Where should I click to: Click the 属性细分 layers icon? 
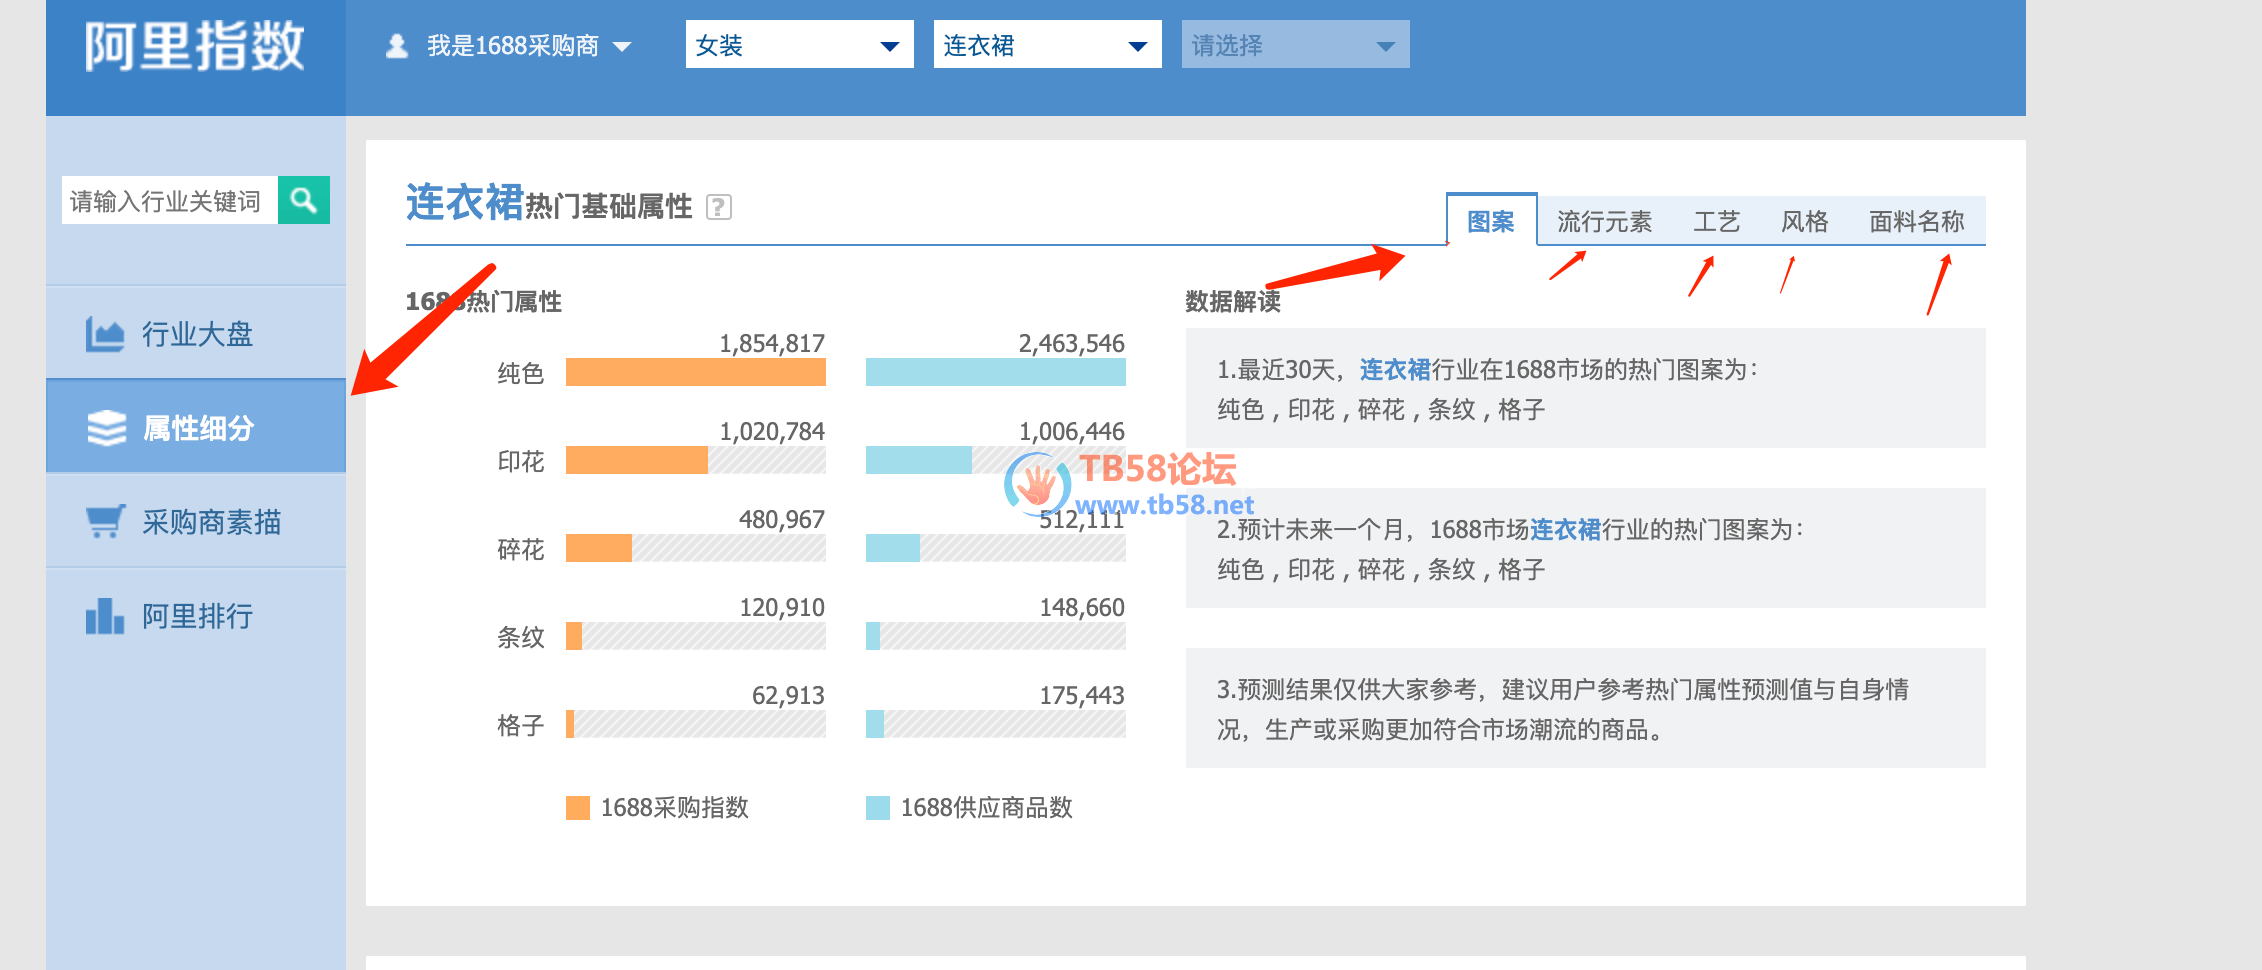pyautogui.click(x=107, y=428)
